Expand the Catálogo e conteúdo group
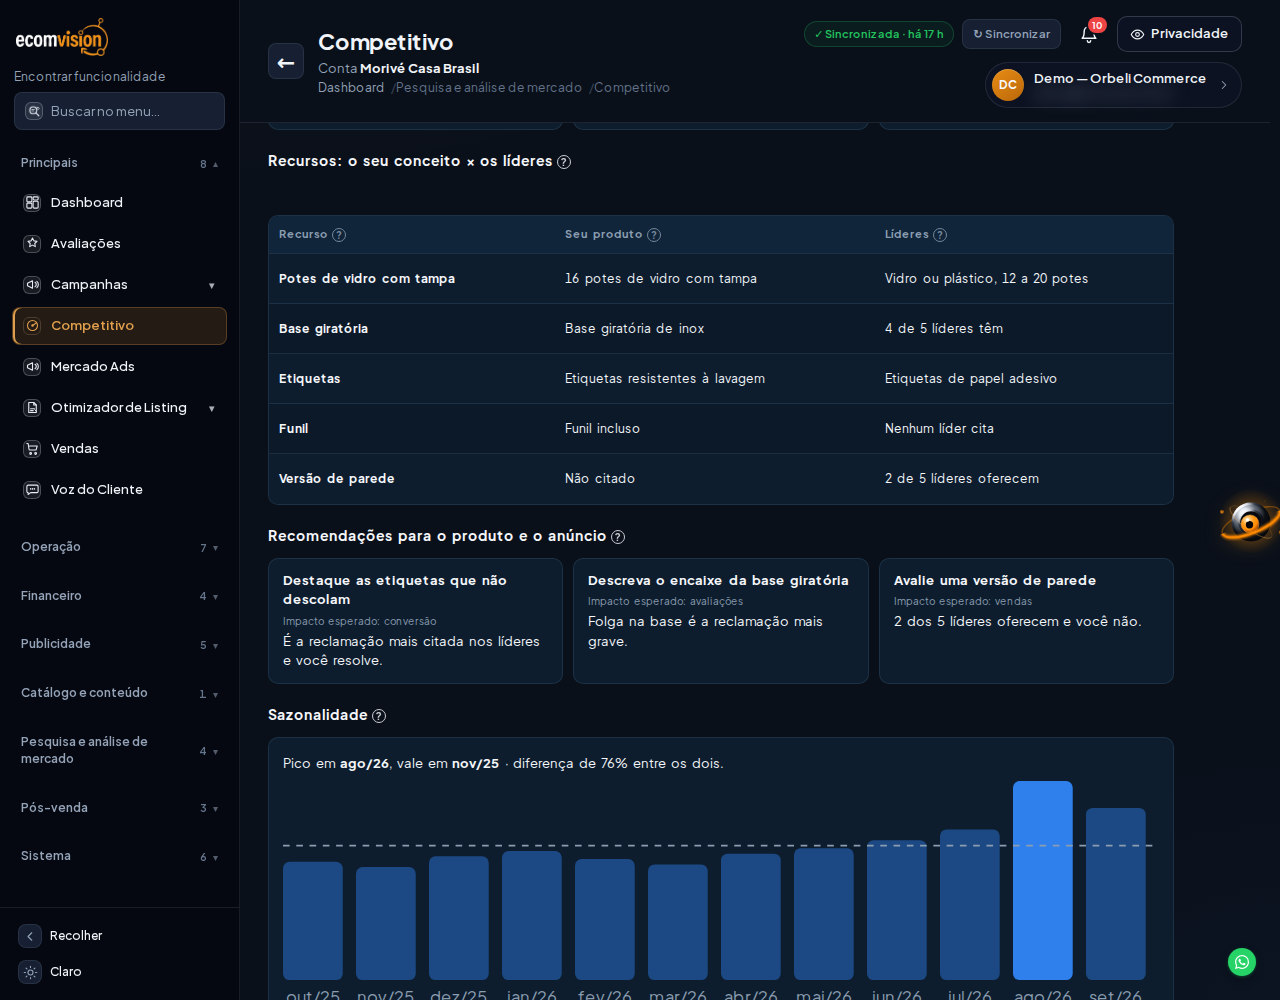1280x1000 pixels. 120,693
